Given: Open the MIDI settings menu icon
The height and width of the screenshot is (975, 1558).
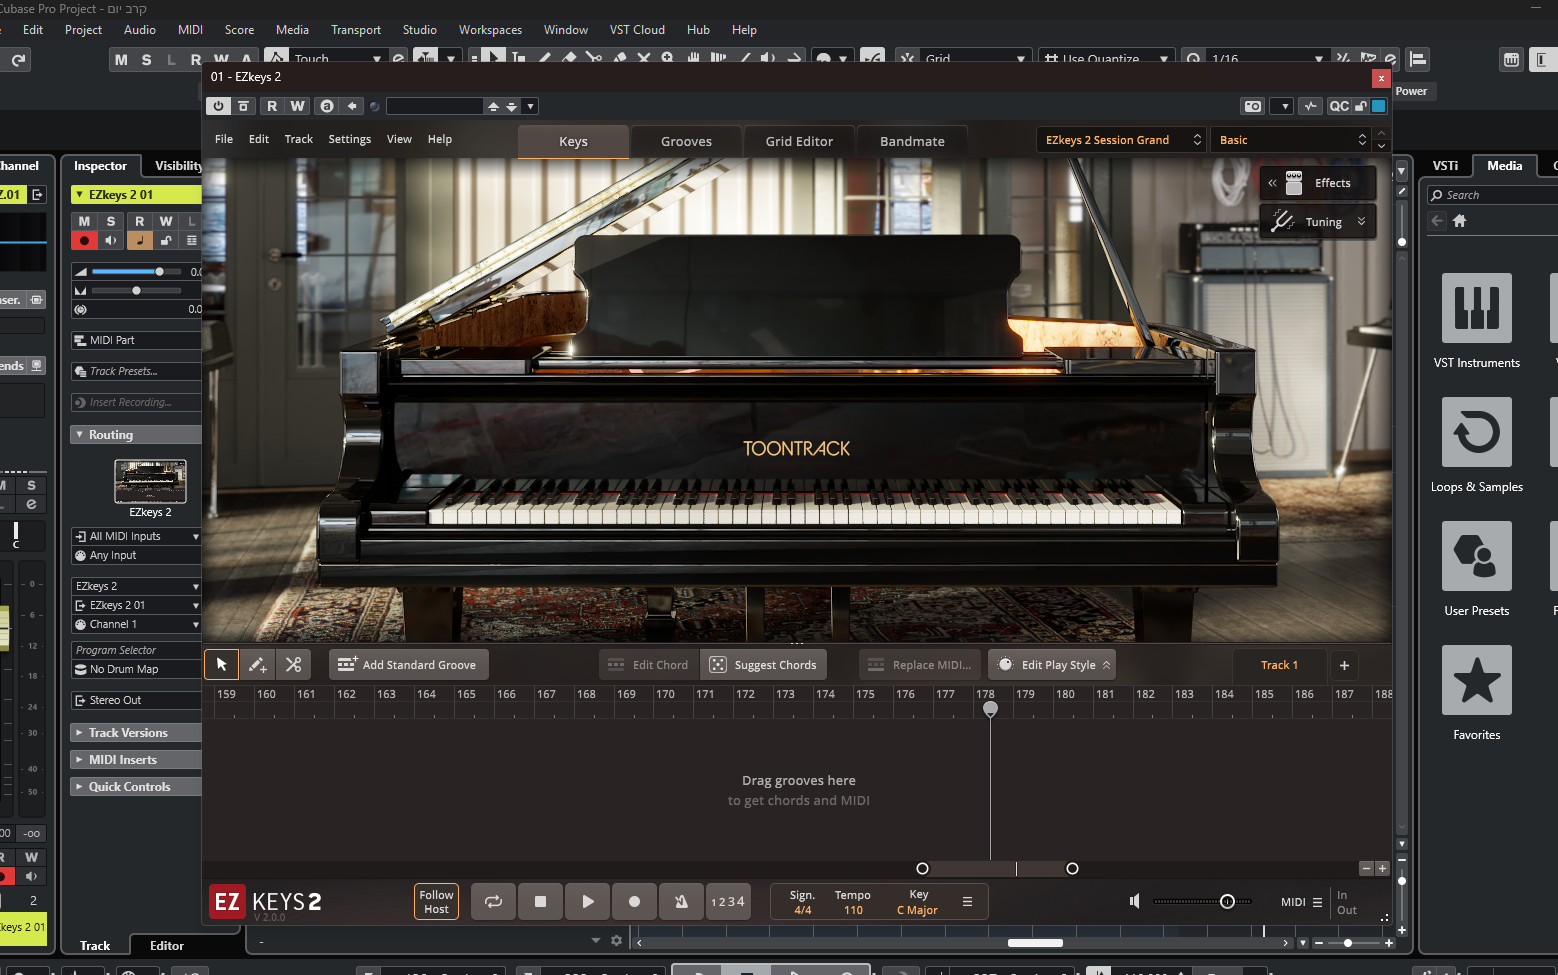Looking at the screenshot, I should 1317,902.
